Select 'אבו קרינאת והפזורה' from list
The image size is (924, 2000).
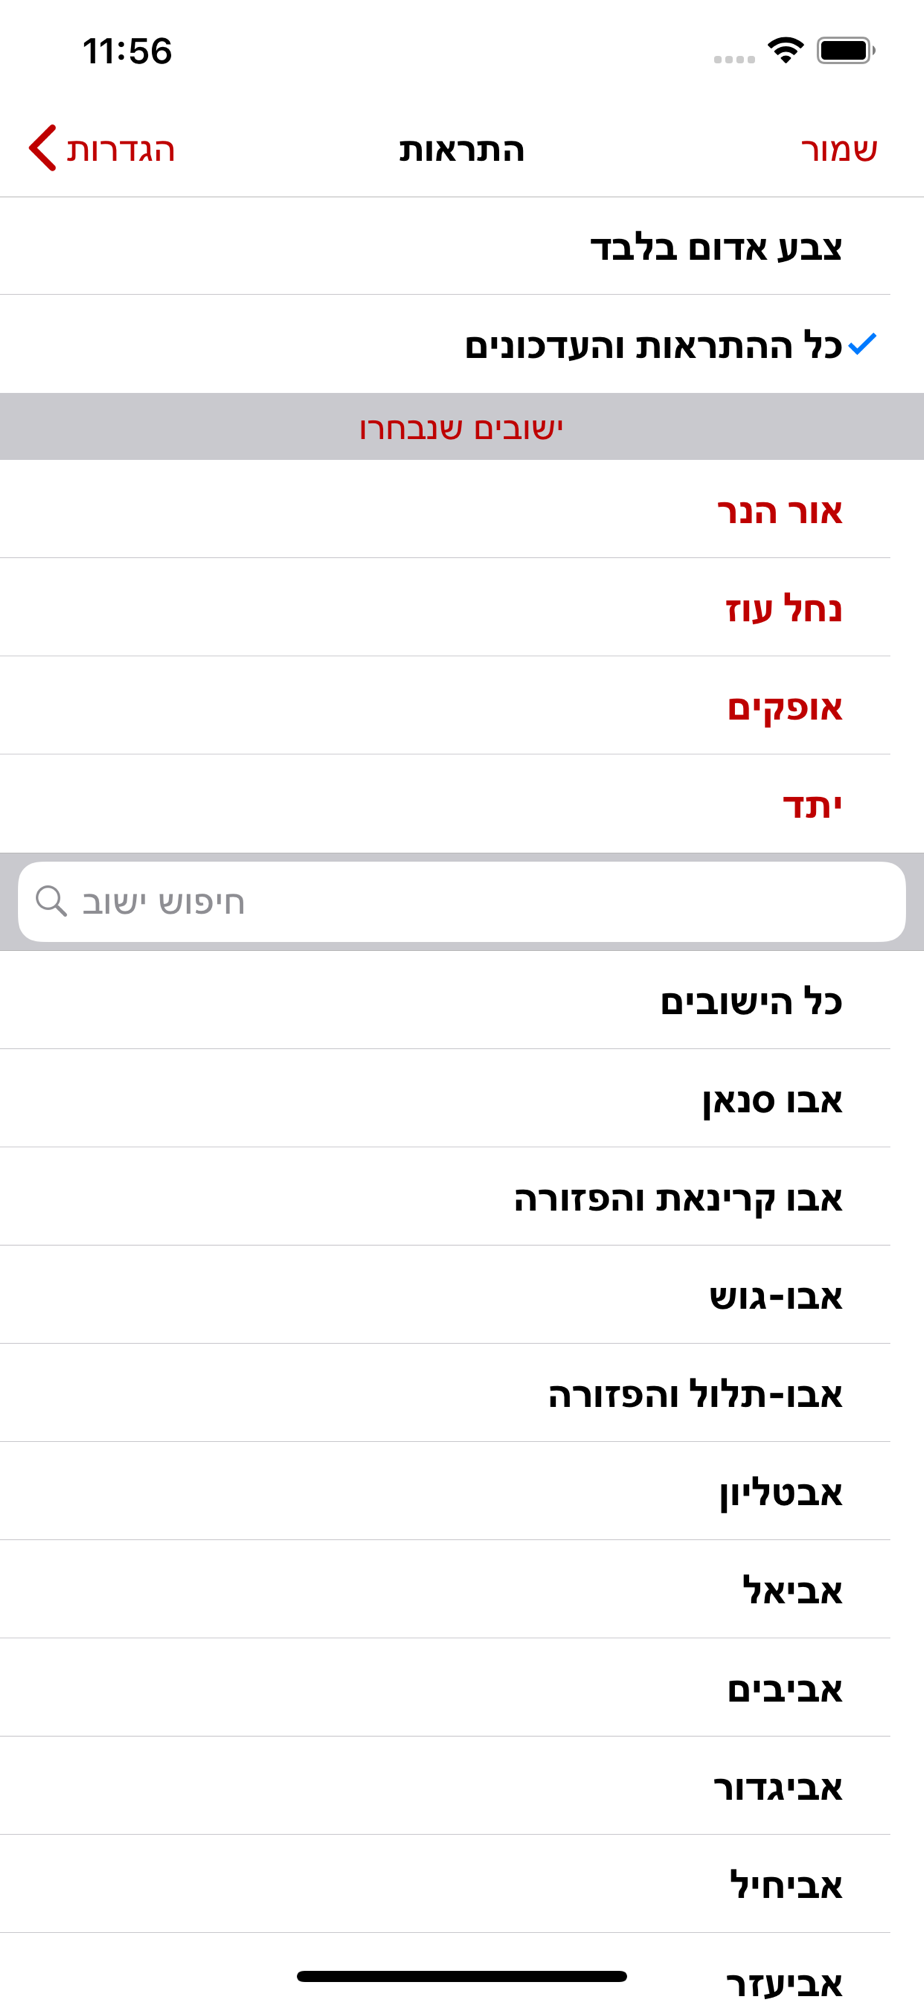coord(678,1198)
